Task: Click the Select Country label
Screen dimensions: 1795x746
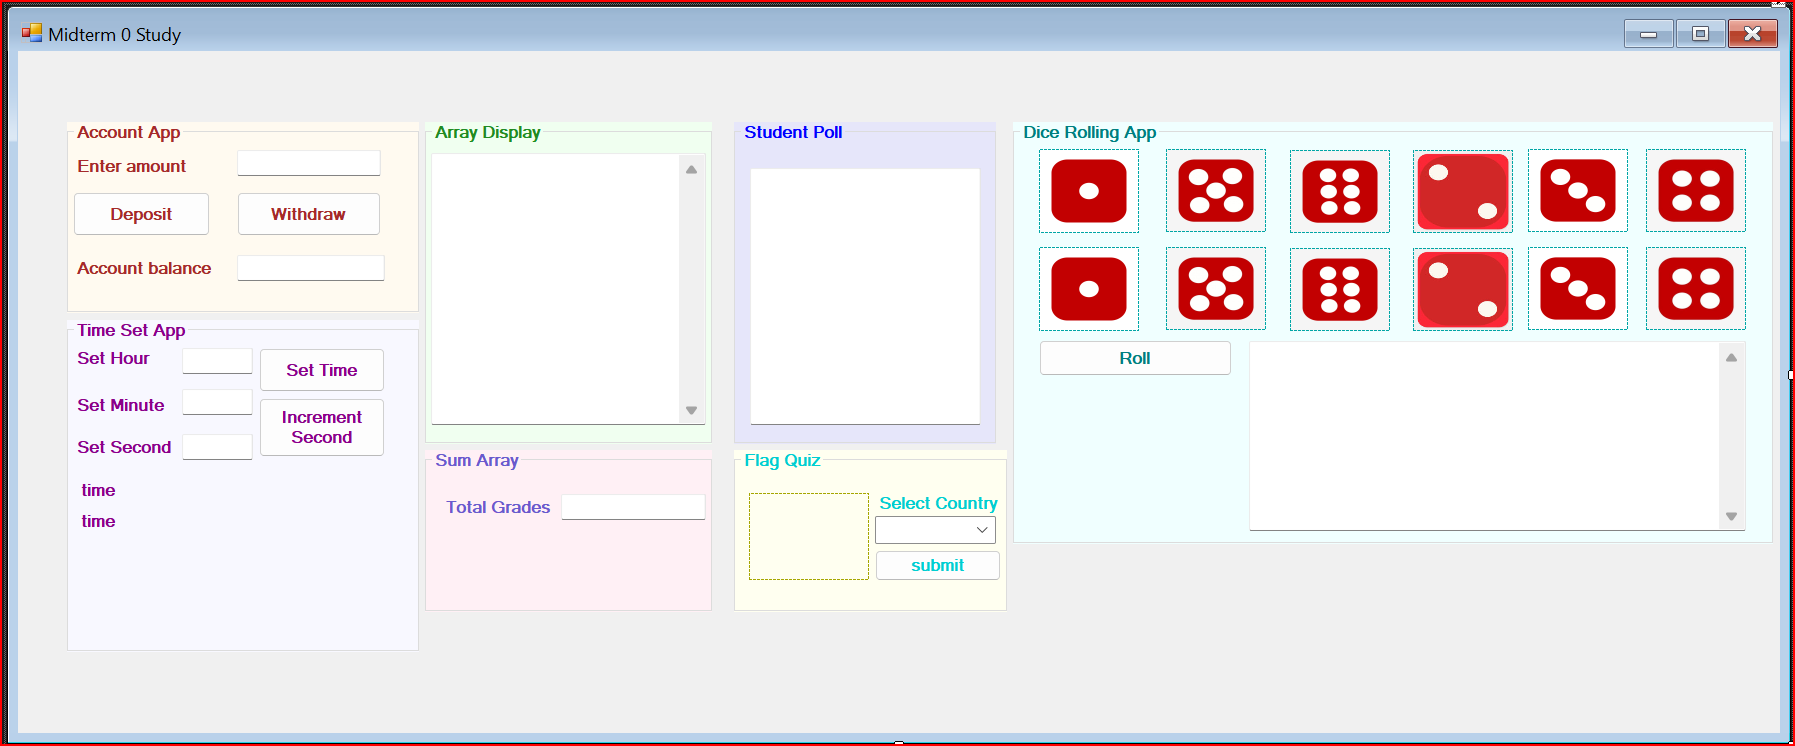Action: click(938, 503)
